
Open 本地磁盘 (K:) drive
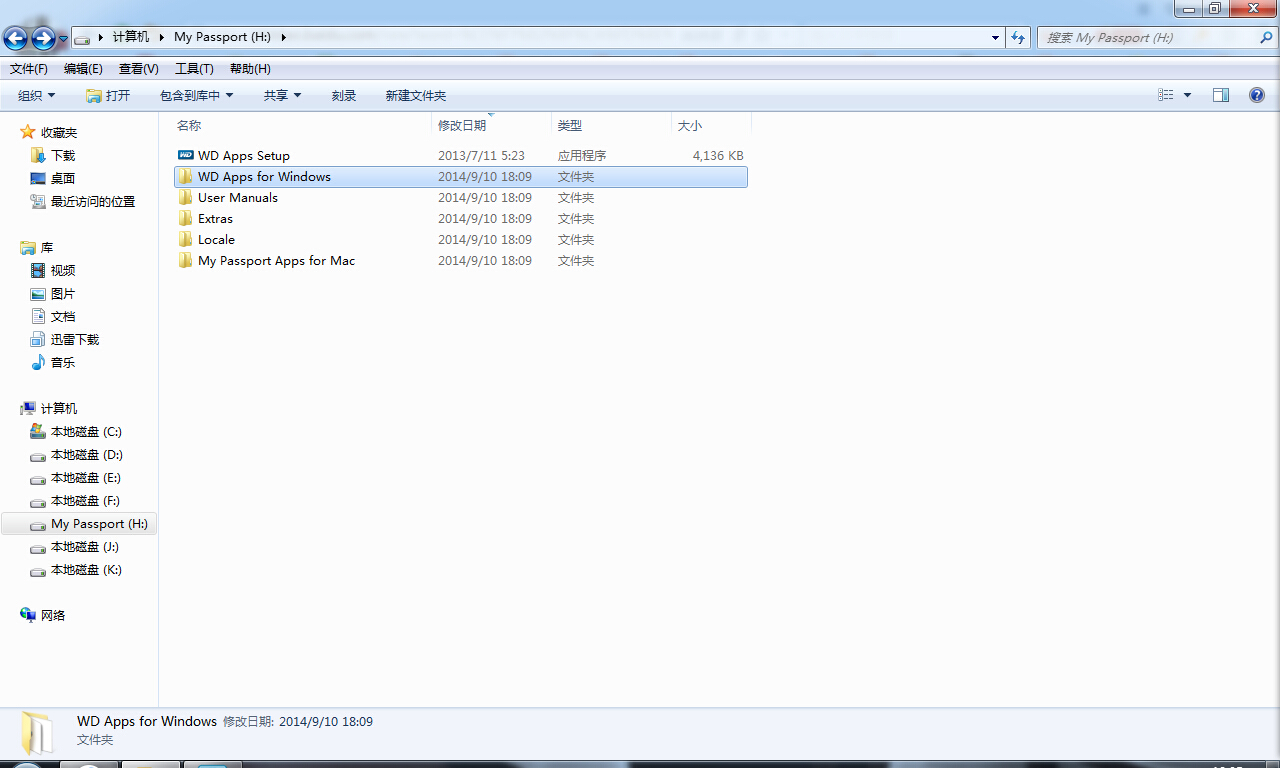pyautogui.click(x=86, y=570)
